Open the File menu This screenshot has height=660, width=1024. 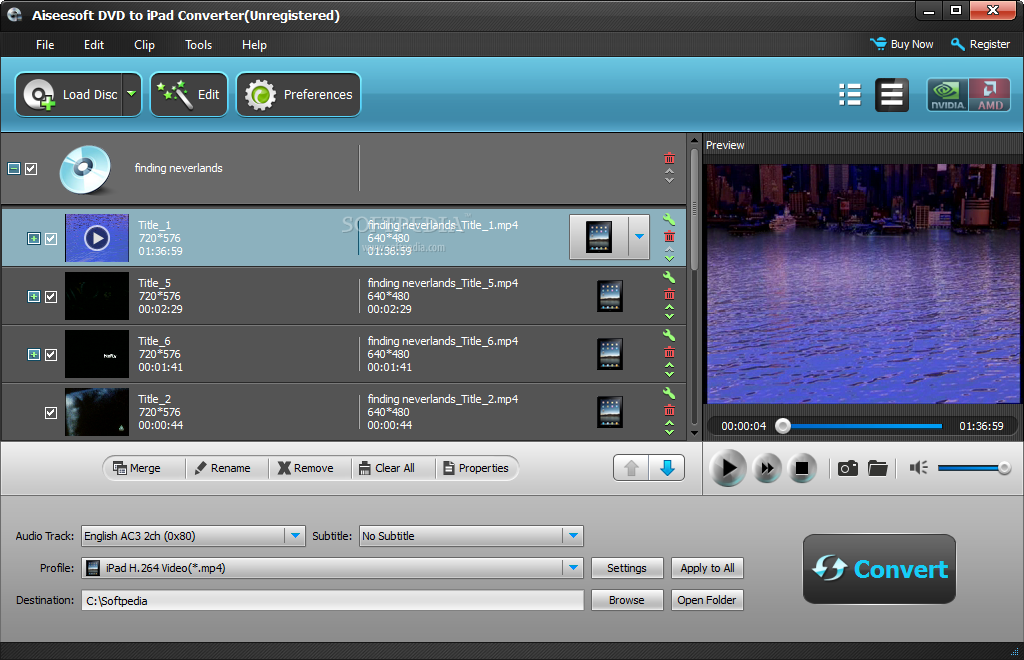[45, 45]
